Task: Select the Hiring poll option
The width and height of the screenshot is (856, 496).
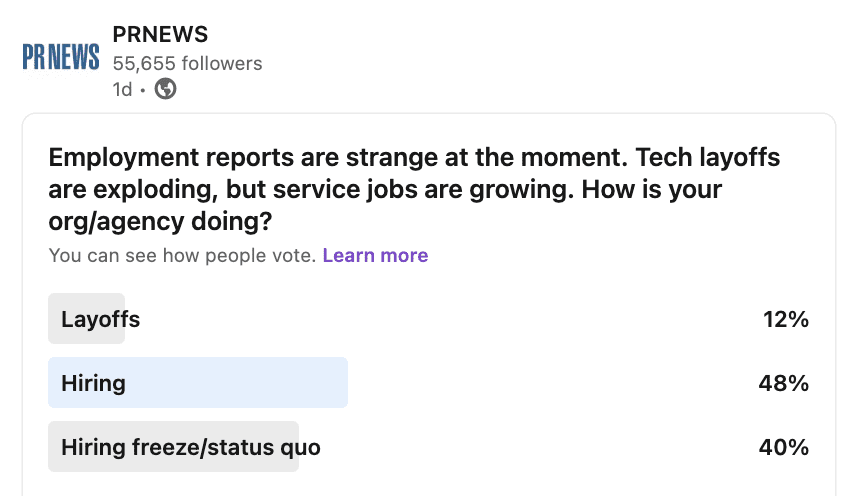Action: click(x=93, y=383)
